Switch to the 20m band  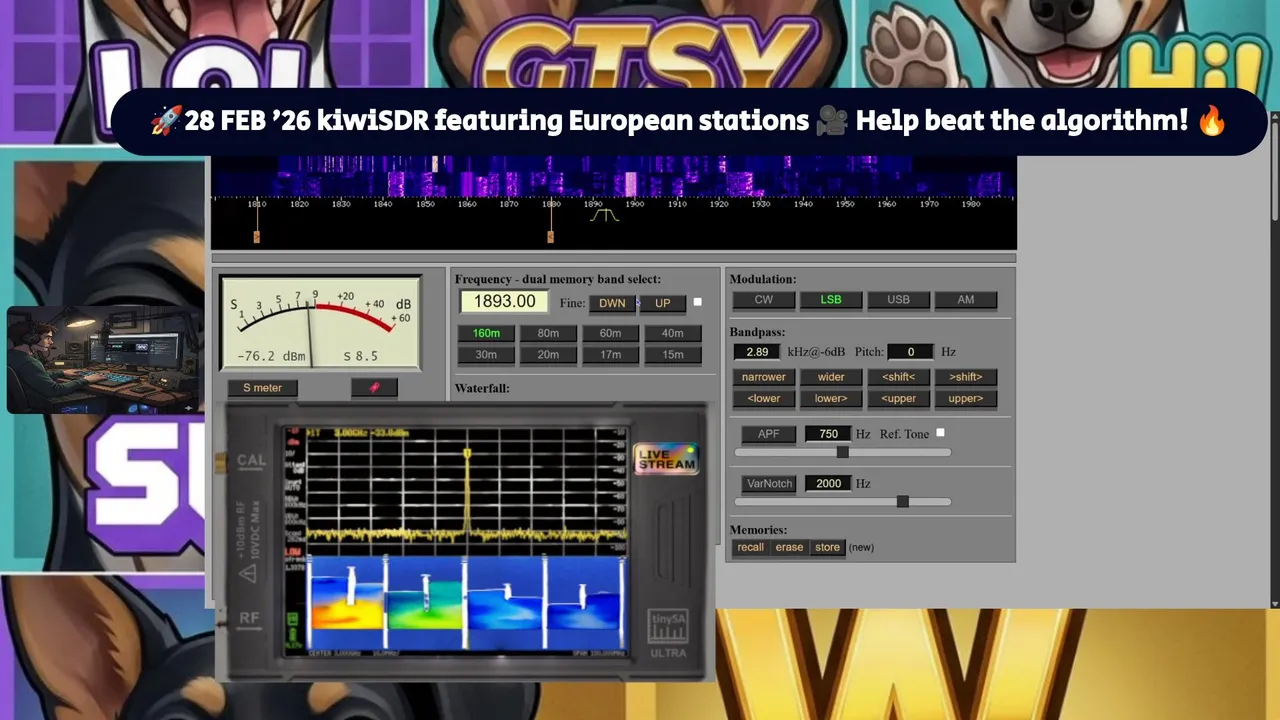[x=548, y=355]
